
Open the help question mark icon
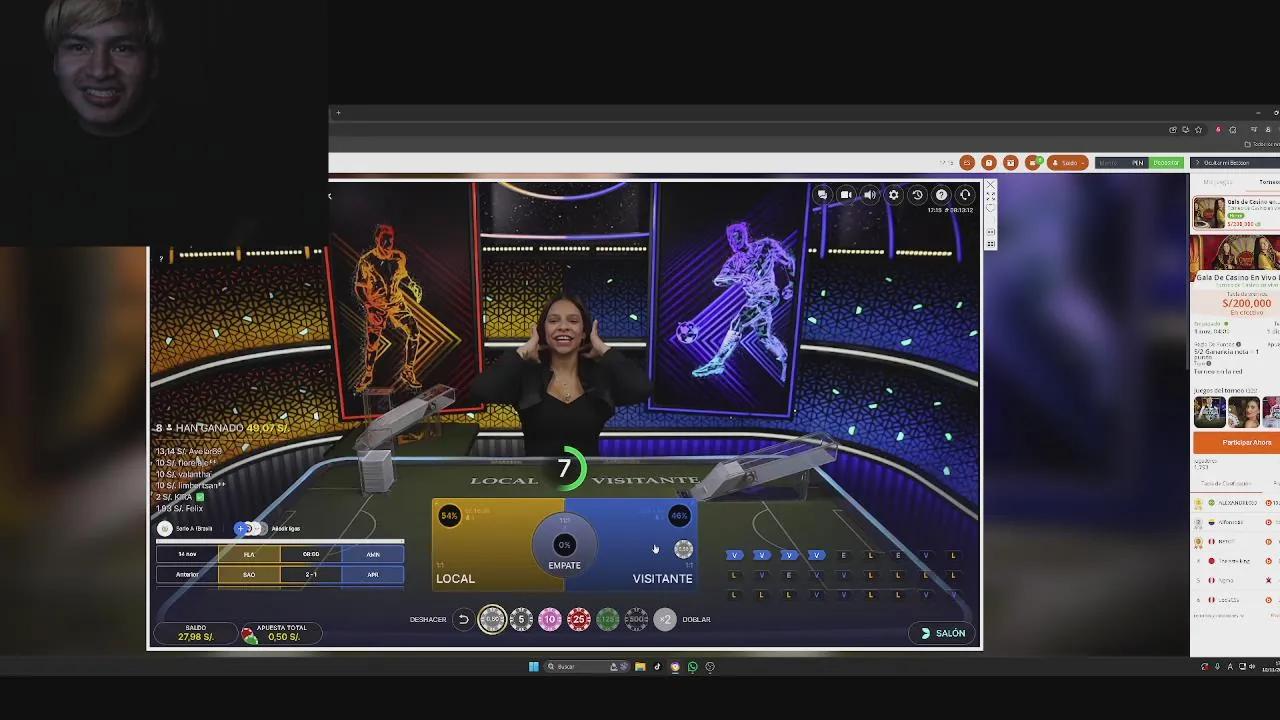(942, 196)
